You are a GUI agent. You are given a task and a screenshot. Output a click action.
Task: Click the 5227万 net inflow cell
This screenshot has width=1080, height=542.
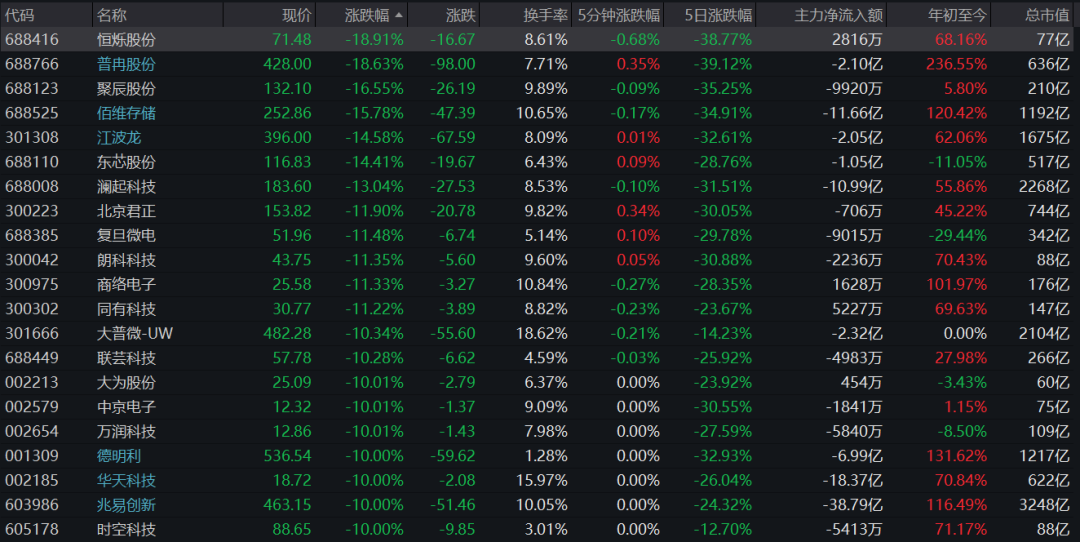858,309
